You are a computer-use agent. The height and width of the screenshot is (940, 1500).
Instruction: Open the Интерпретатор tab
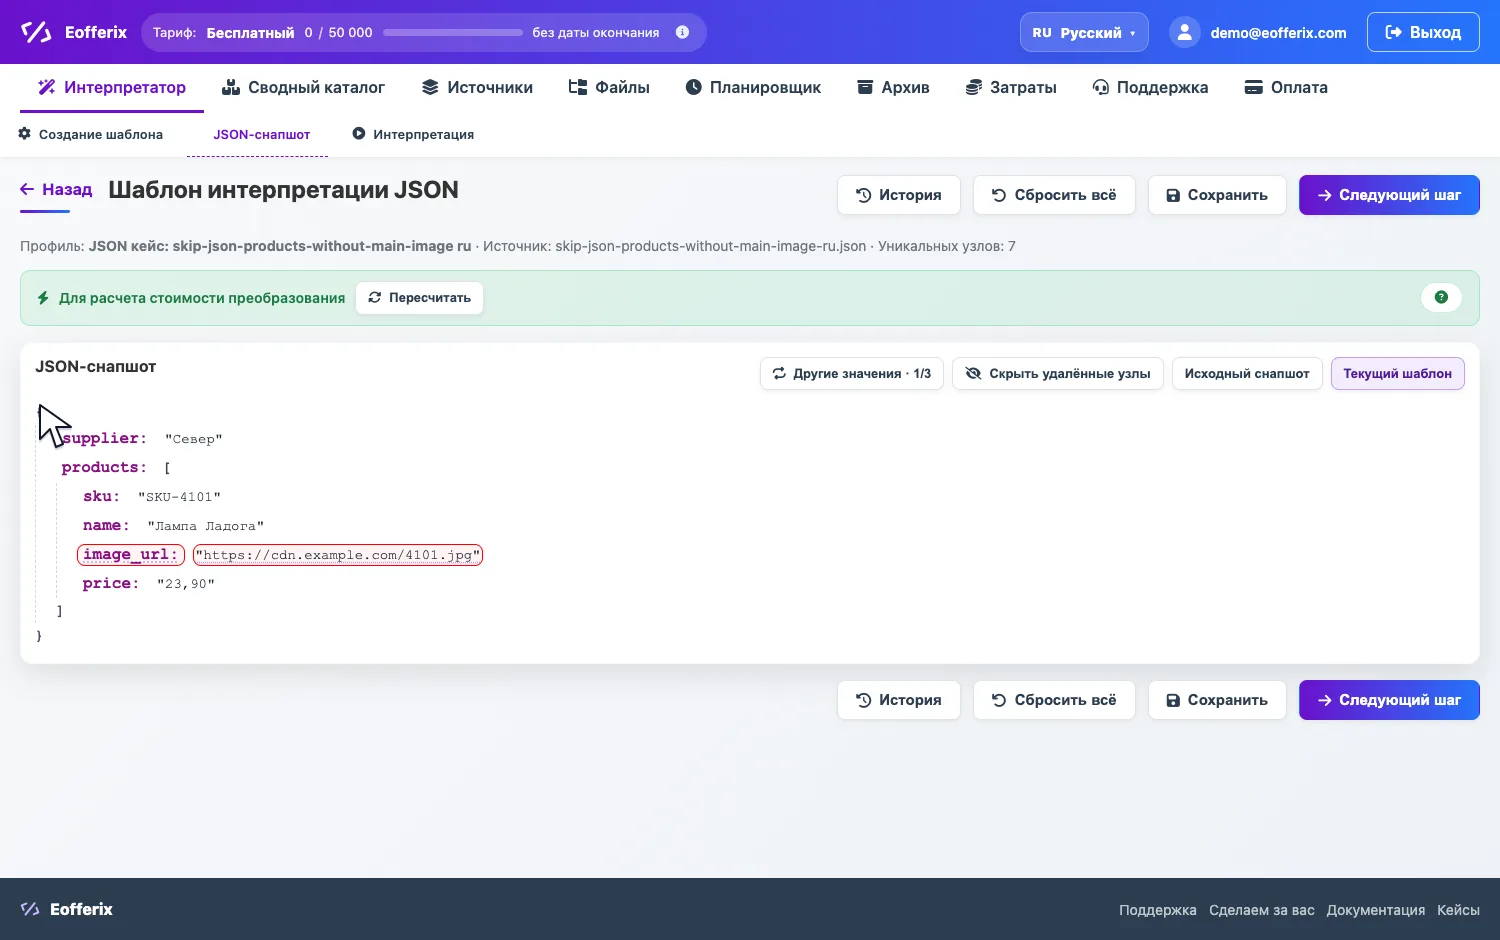(x=112, y=87)
